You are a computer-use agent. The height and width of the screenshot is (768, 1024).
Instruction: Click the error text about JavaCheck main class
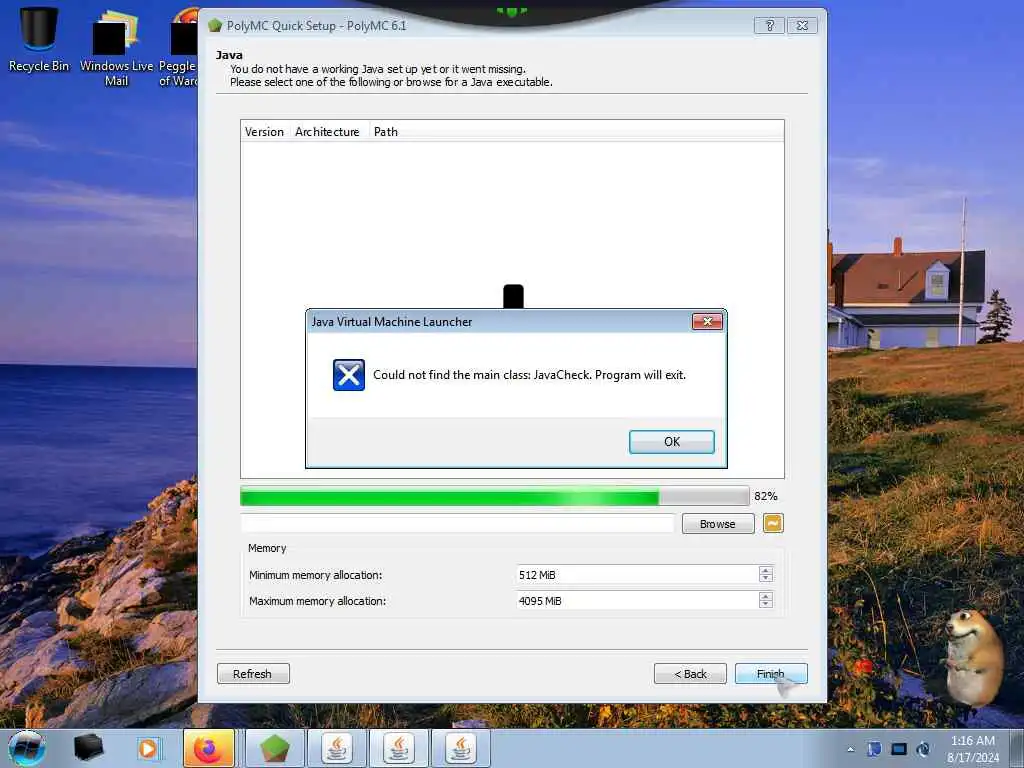[530, 375]
